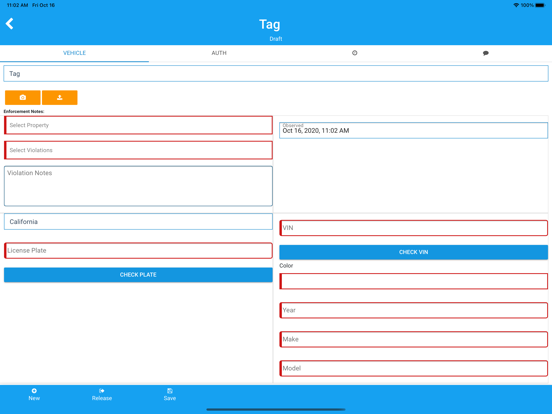Image resolution: width=552 pixels, height=414 pixels.
Task: Open the Select Violations dropdown
Action: point(138,150)
